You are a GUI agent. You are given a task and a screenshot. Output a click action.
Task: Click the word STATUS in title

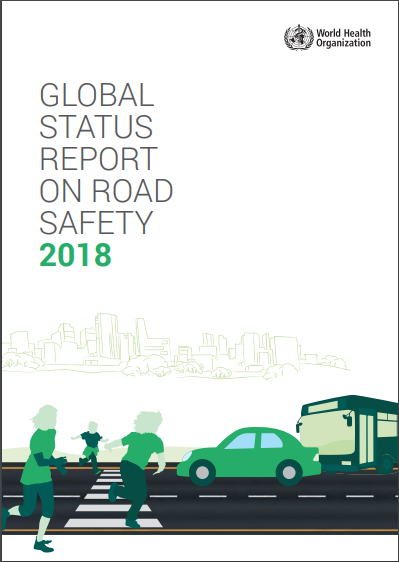pyautogui.click(x=96, y=127)
